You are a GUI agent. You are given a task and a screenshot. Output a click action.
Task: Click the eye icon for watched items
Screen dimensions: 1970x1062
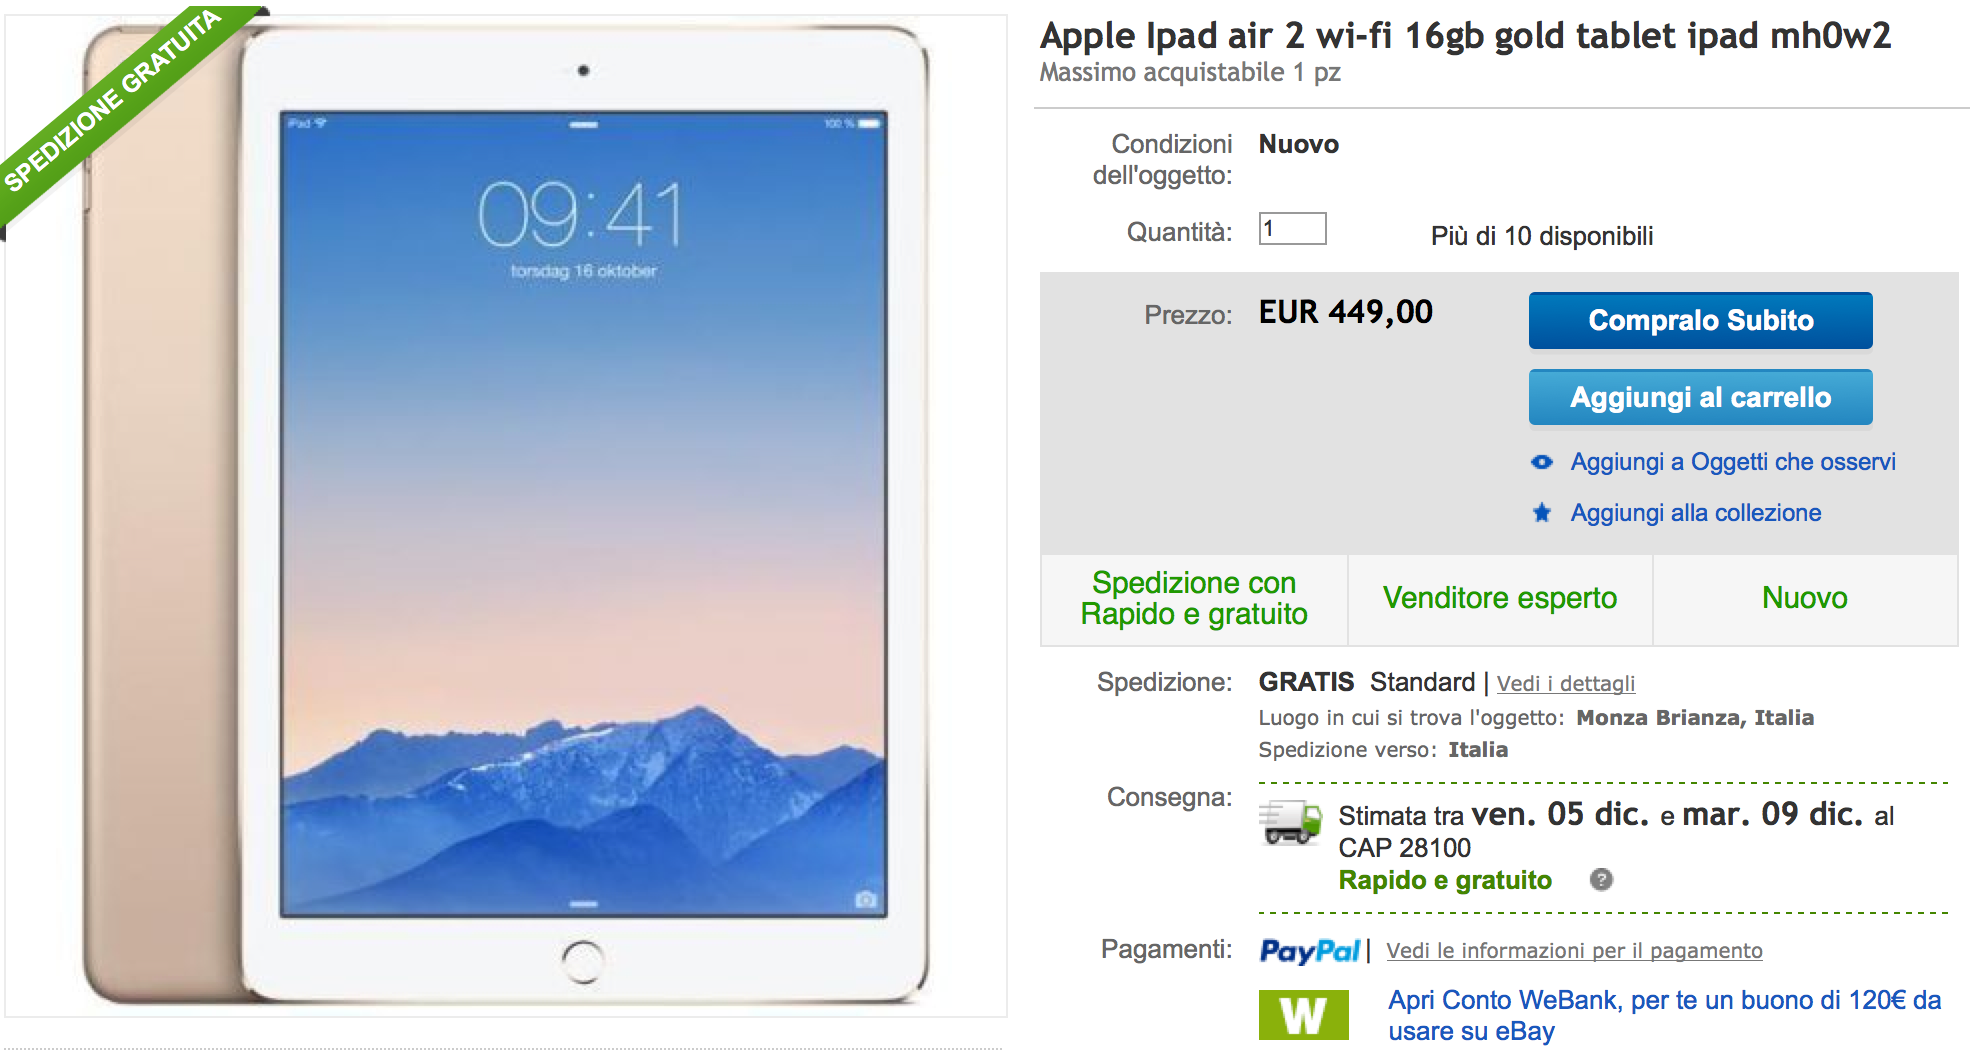point(1542,462)
